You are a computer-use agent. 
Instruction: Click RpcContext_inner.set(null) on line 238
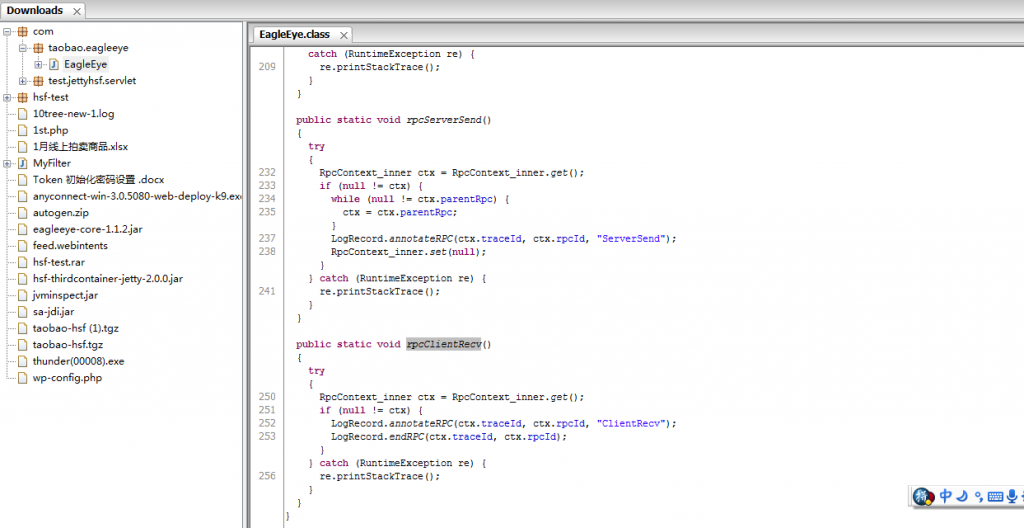(x=408, y=252)
